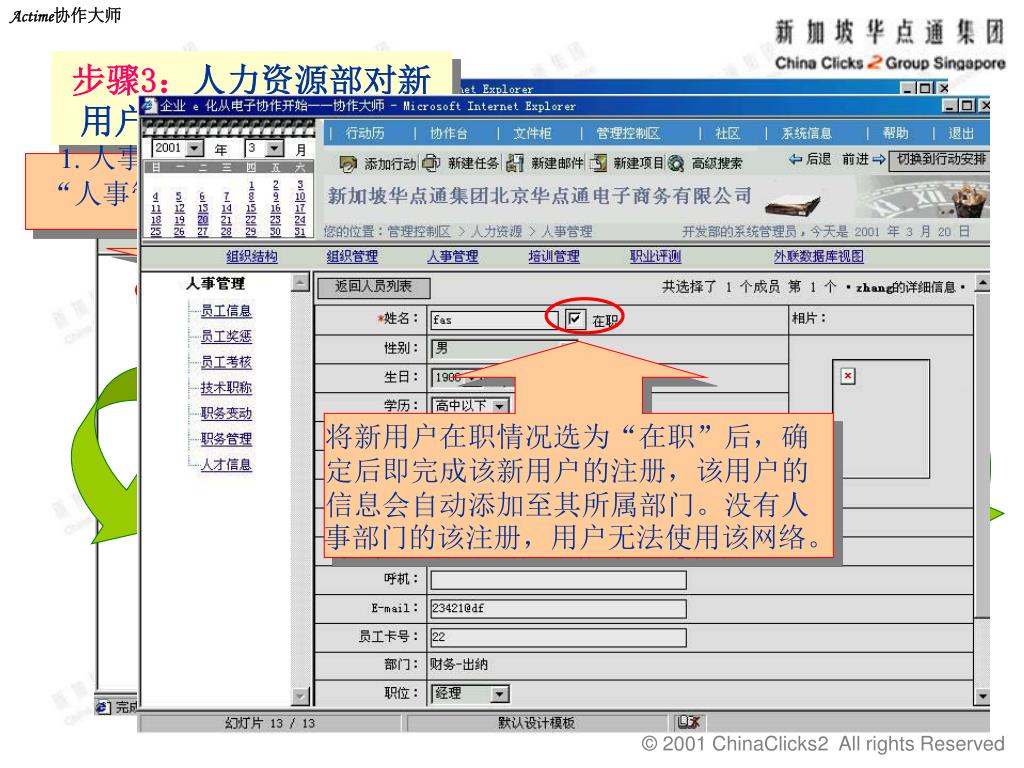The width and height of the screenshot is (1024, 768).
Task: Click the 添加行动 label
Action: pos(390,164)
